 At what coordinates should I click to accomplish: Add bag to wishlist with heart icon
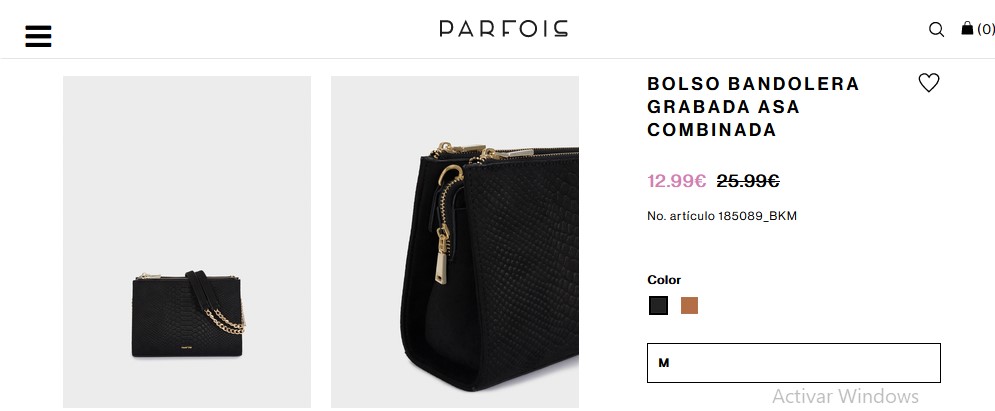click(x=929, y=84)
